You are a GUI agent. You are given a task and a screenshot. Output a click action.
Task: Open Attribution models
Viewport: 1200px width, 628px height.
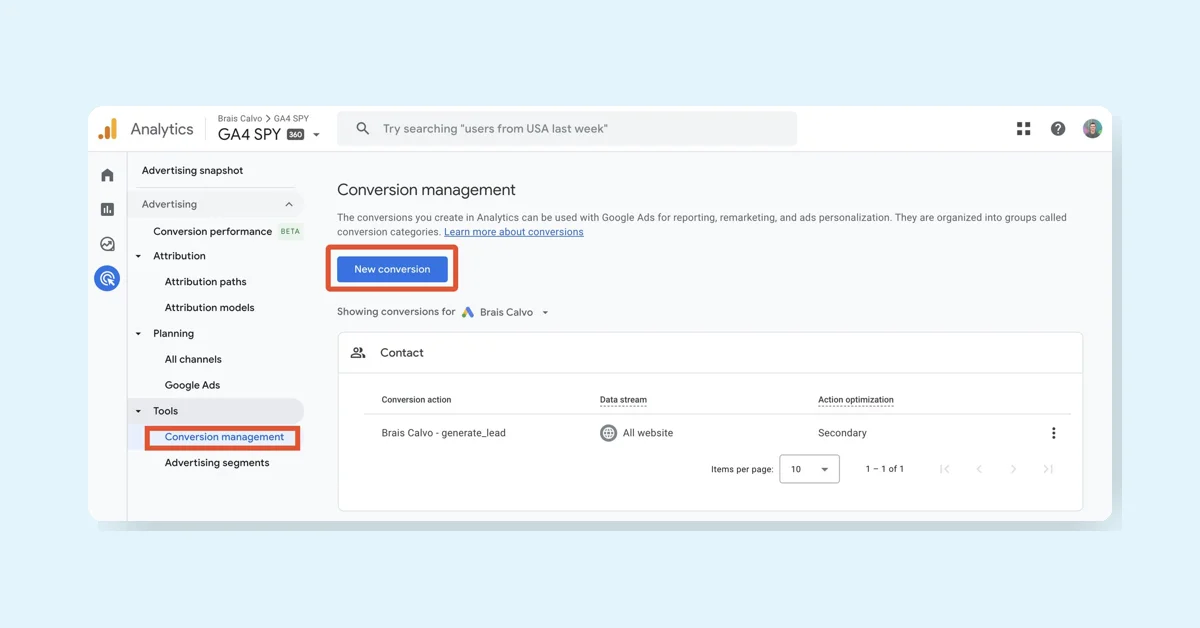209,308
